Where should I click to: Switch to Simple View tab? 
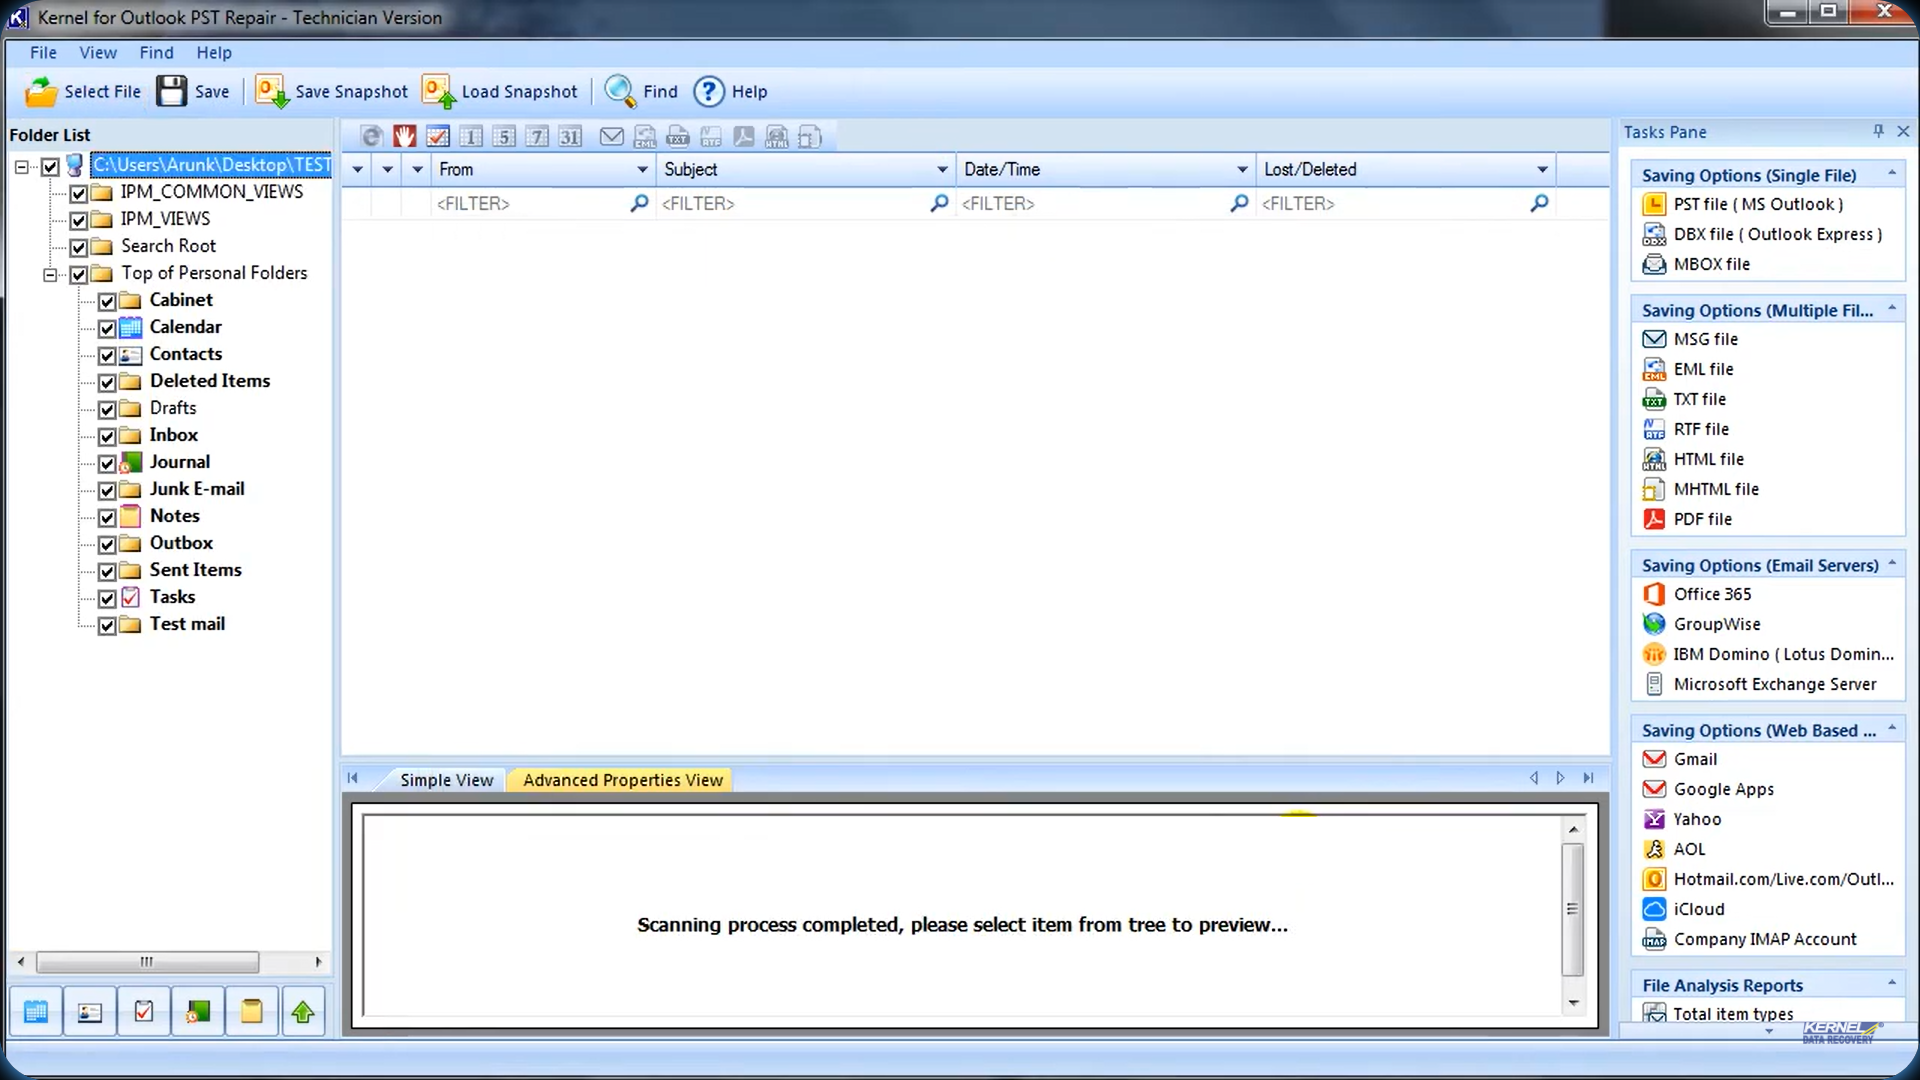(x=447, y=780)
